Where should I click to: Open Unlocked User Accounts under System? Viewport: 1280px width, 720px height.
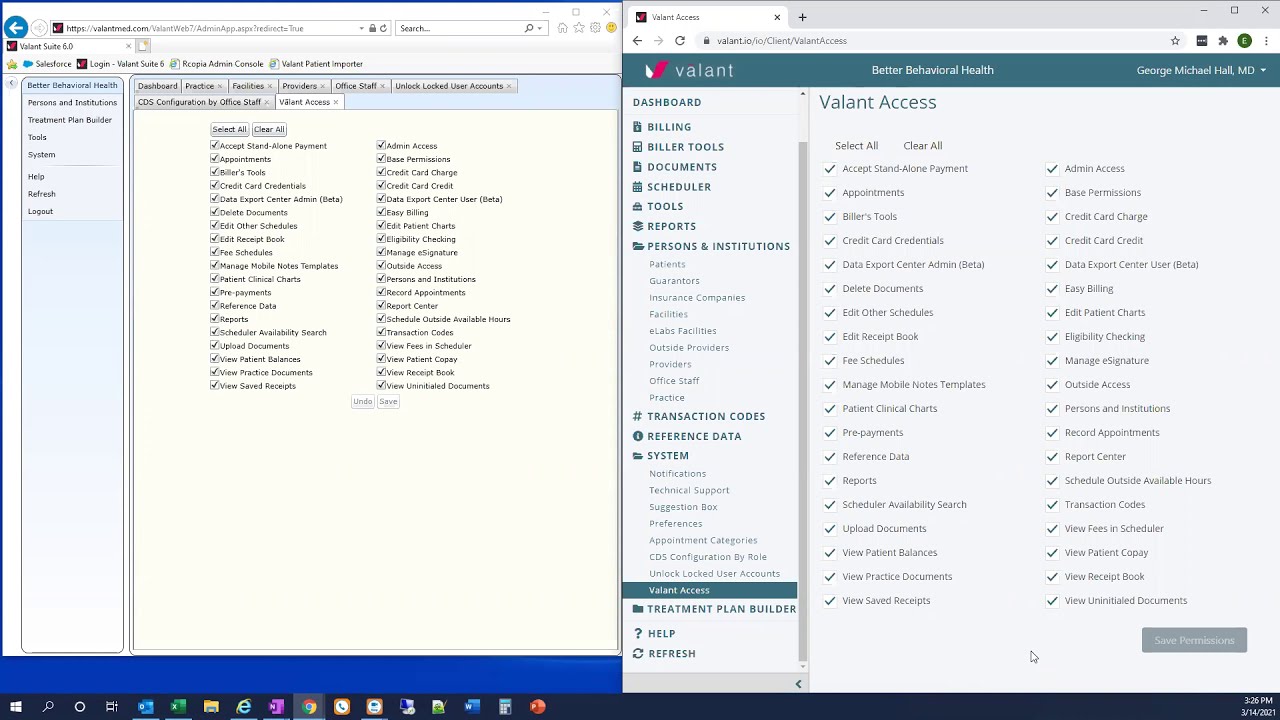tap(714, 574)
